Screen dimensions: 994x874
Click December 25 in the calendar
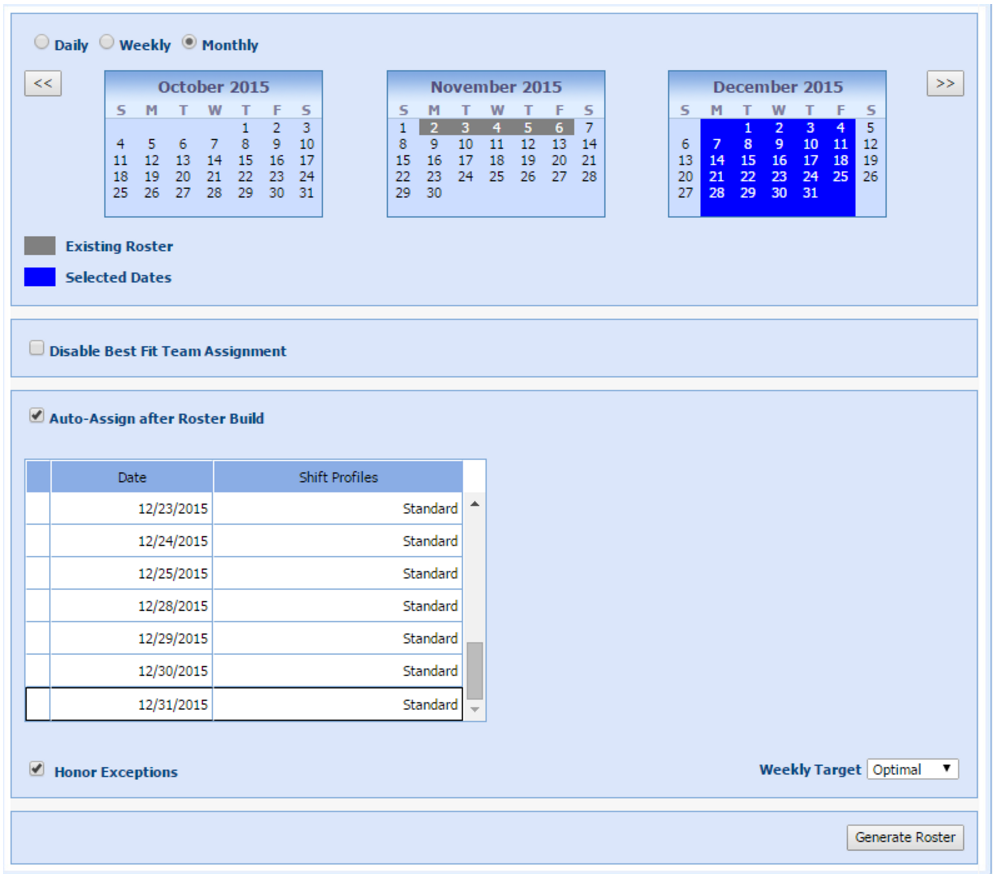tap(840, 177)
